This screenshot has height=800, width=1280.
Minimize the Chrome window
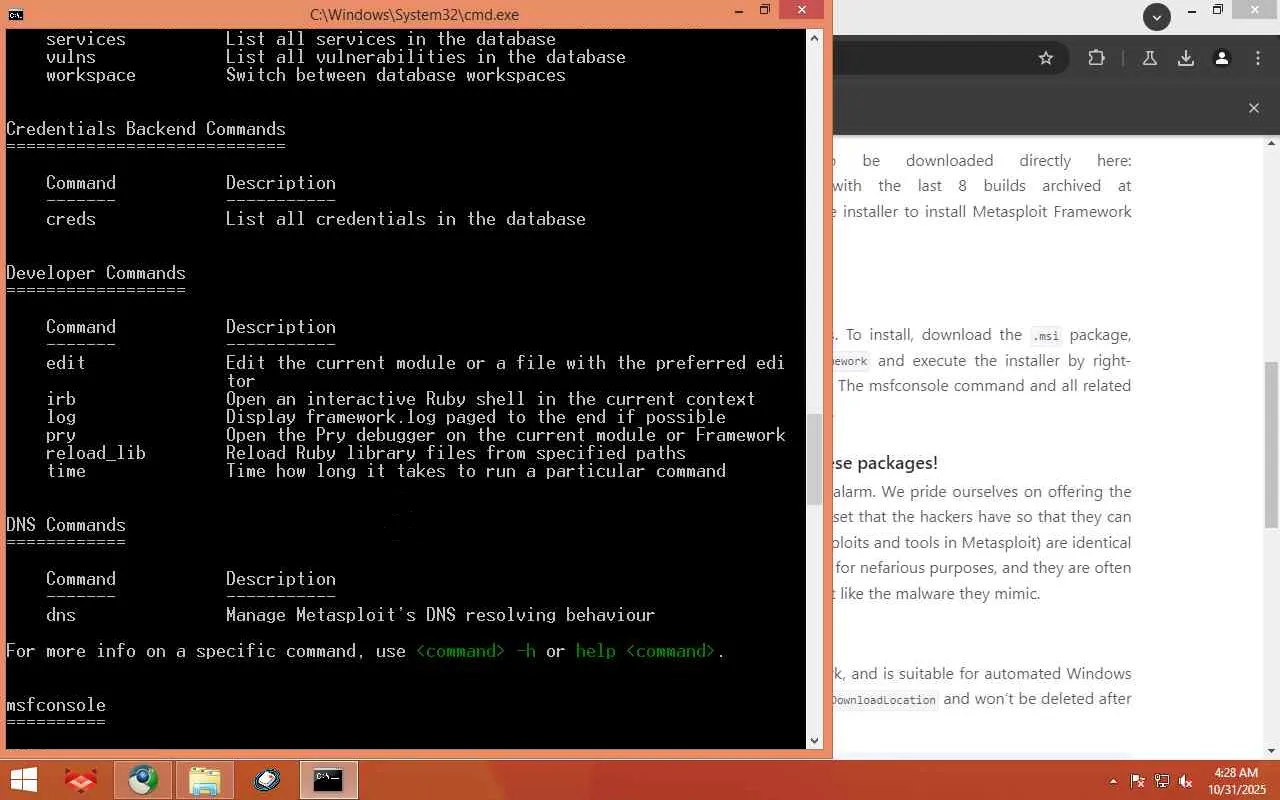pyautogui.click(x=1192, y=11)
